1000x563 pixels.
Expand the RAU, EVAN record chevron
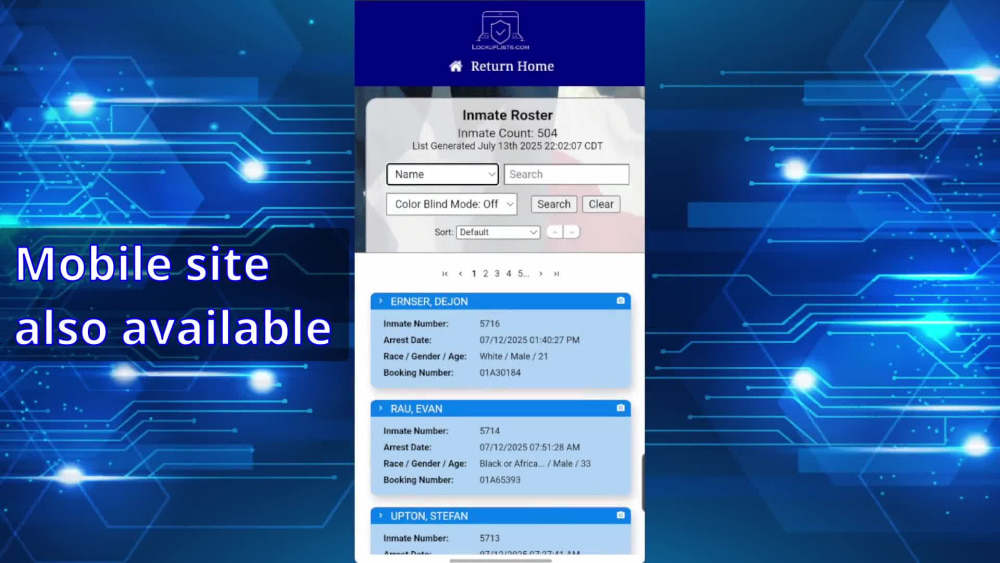pos(381,408)
